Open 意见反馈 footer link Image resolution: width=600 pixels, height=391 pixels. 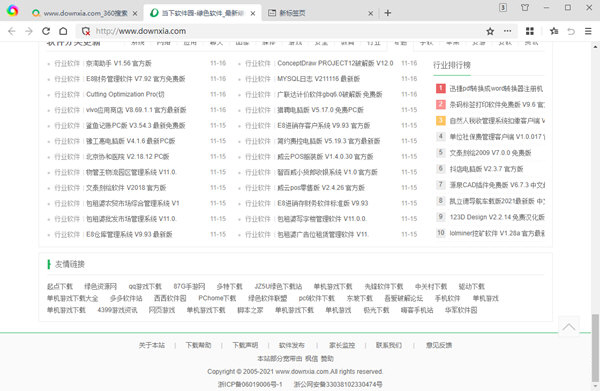[x=439, y=345]
